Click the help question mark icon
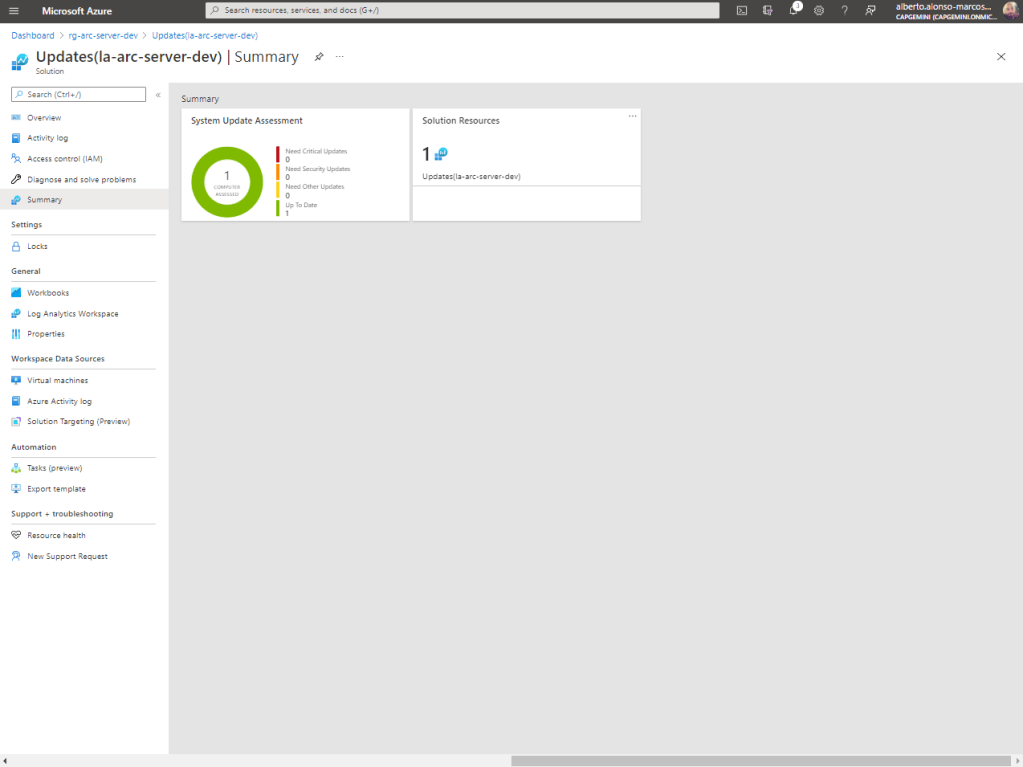 click(x=845, y=10)
